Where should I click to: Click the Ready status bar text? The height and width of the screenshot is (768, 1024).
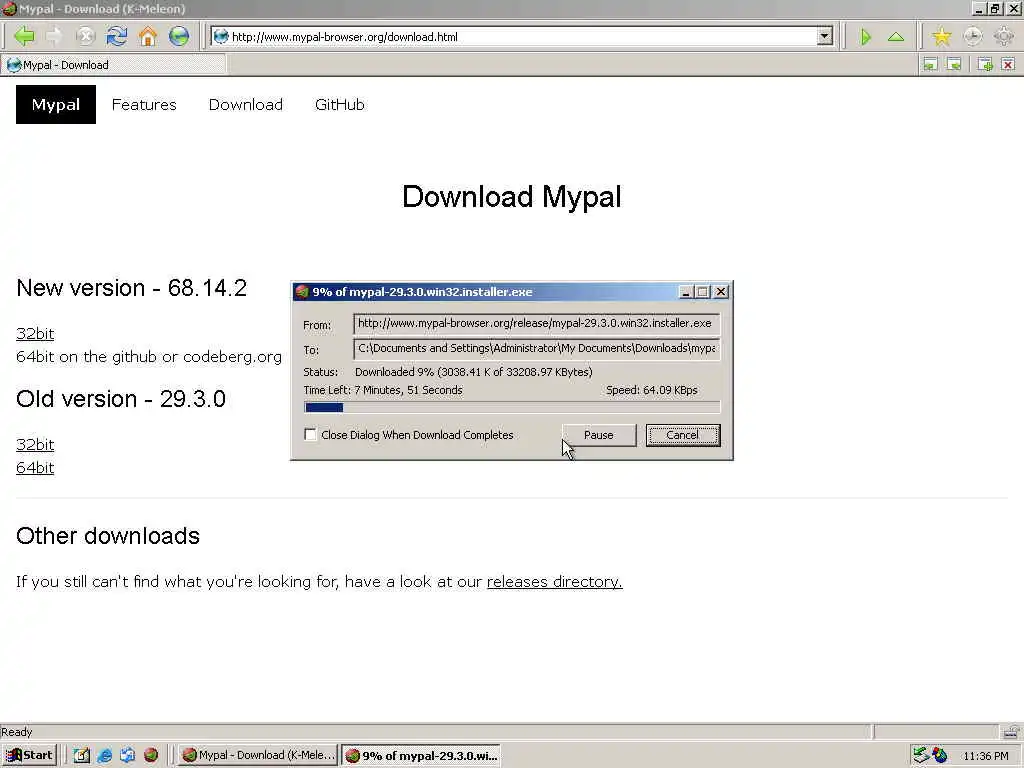[x=16, y=731]
